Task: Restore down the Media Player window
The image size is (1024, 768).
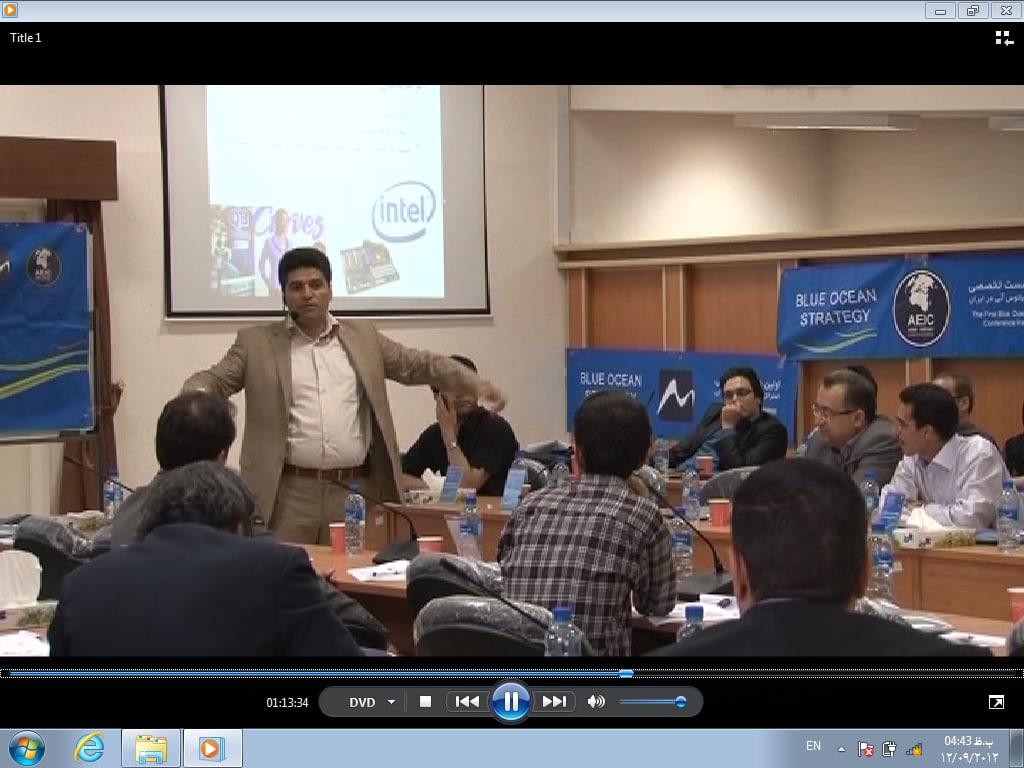Action: tap(973, 10)
